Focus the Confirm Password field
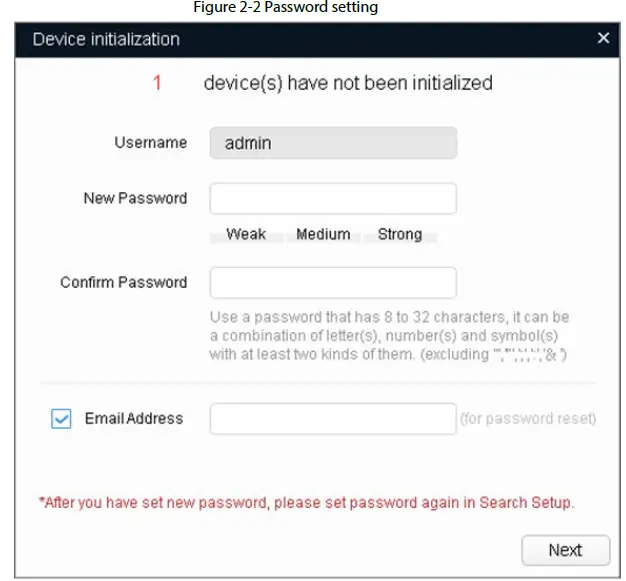This screenshot has width=626, height=581. click(332, 282)
